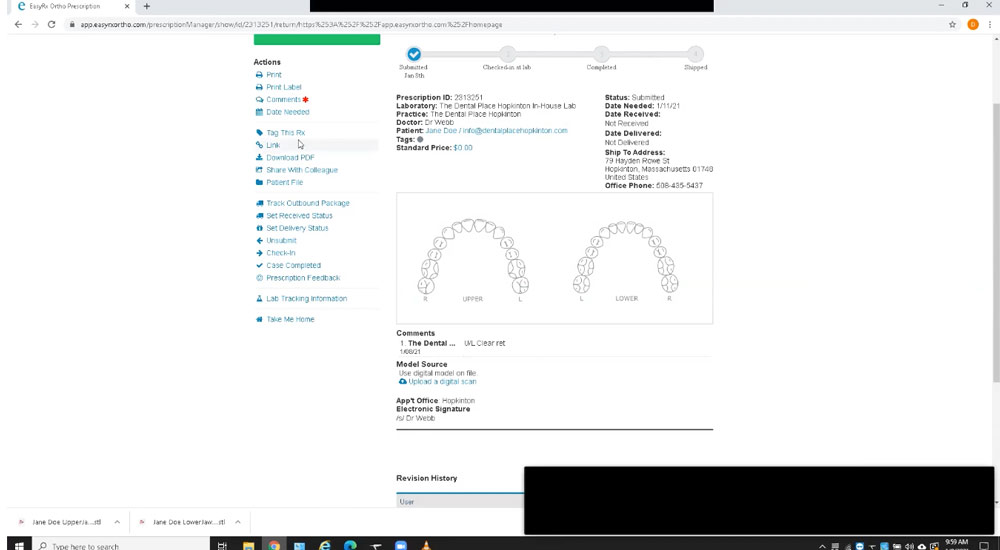Open a new browser tab
The image size is (1000, 550).
click(x=147, y=6)
